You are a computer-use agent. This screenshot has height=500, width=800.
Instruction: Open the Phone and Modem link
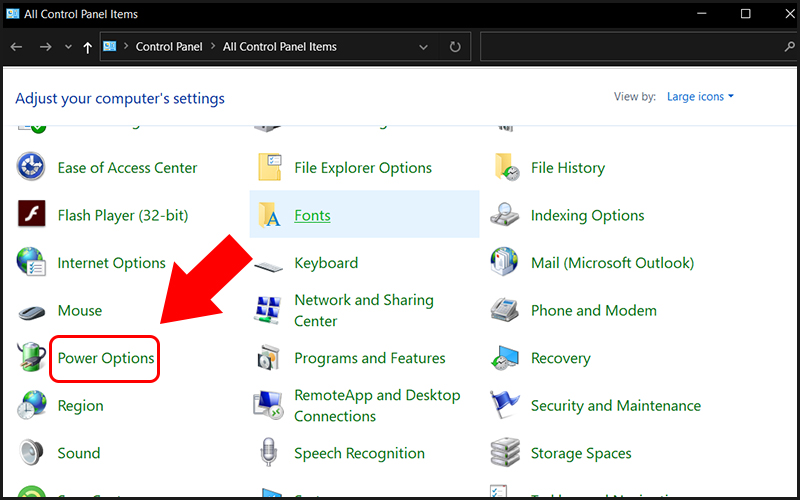[x=593, y=311]
